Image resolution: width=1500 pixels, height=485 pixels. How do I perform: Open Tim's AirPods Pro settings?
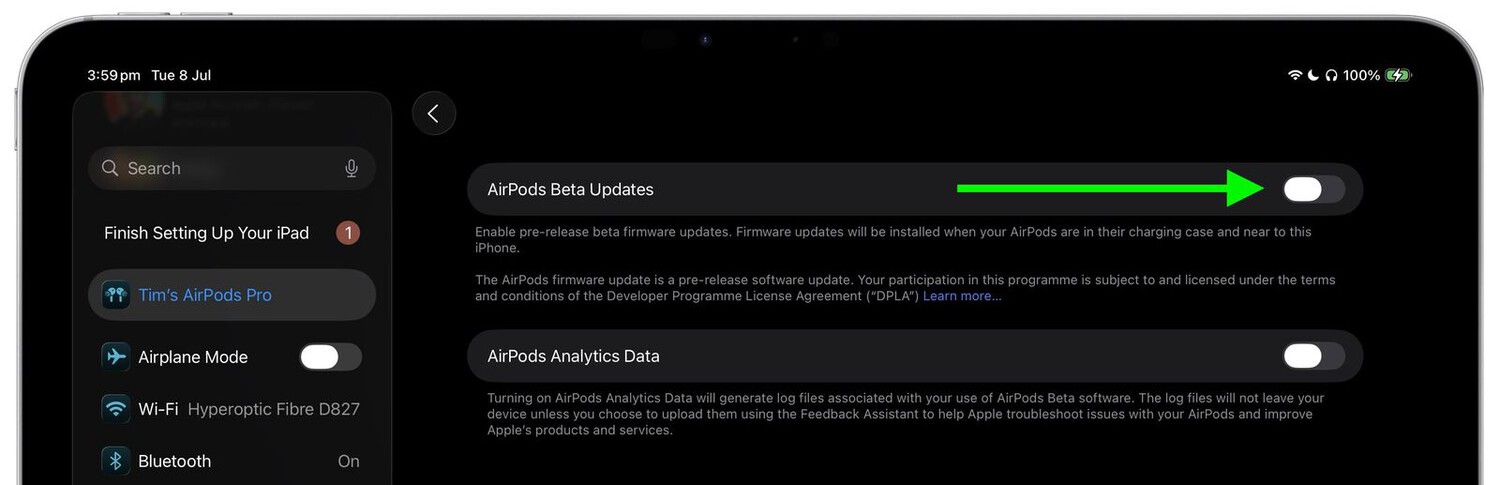(x=232, y=295)
